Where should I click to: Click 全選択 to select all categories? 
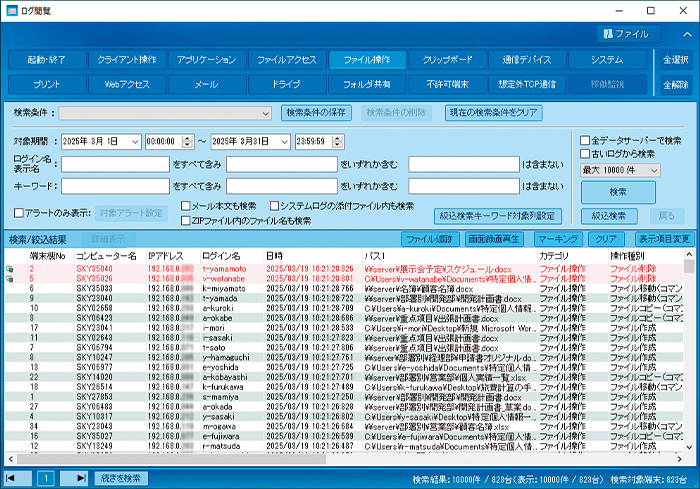click(x=676, y=60)
